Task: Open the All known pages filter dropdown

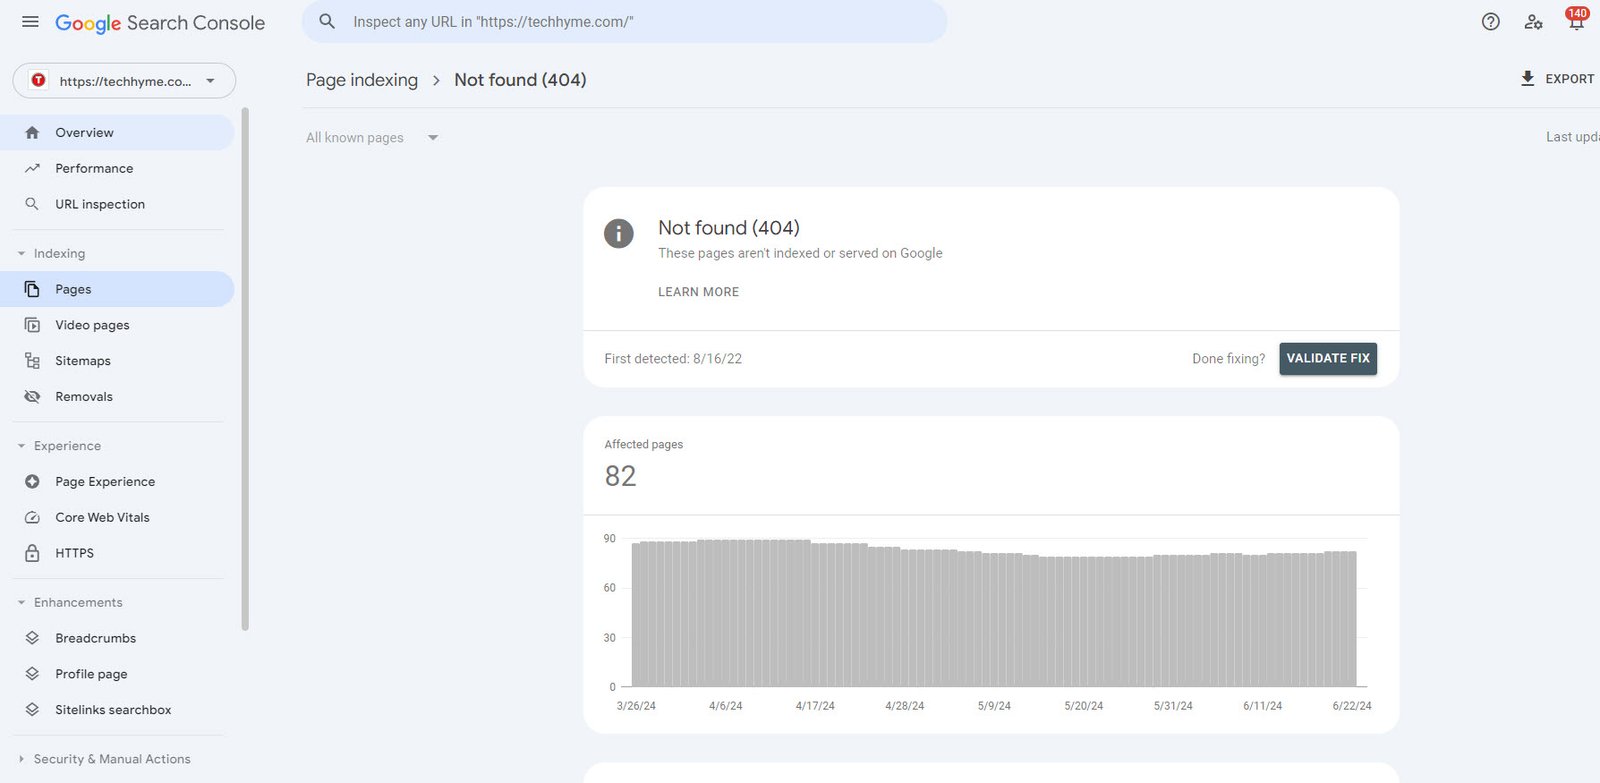Action: click(372, 138)
